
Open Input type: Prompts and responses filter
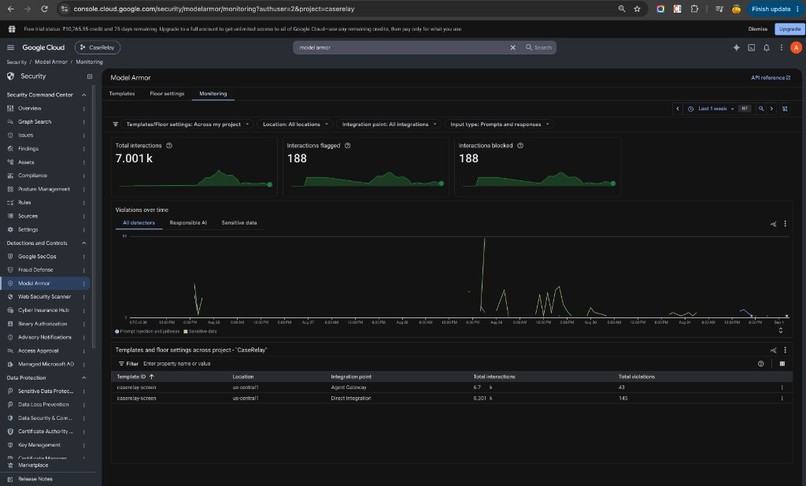coord(500,124)
